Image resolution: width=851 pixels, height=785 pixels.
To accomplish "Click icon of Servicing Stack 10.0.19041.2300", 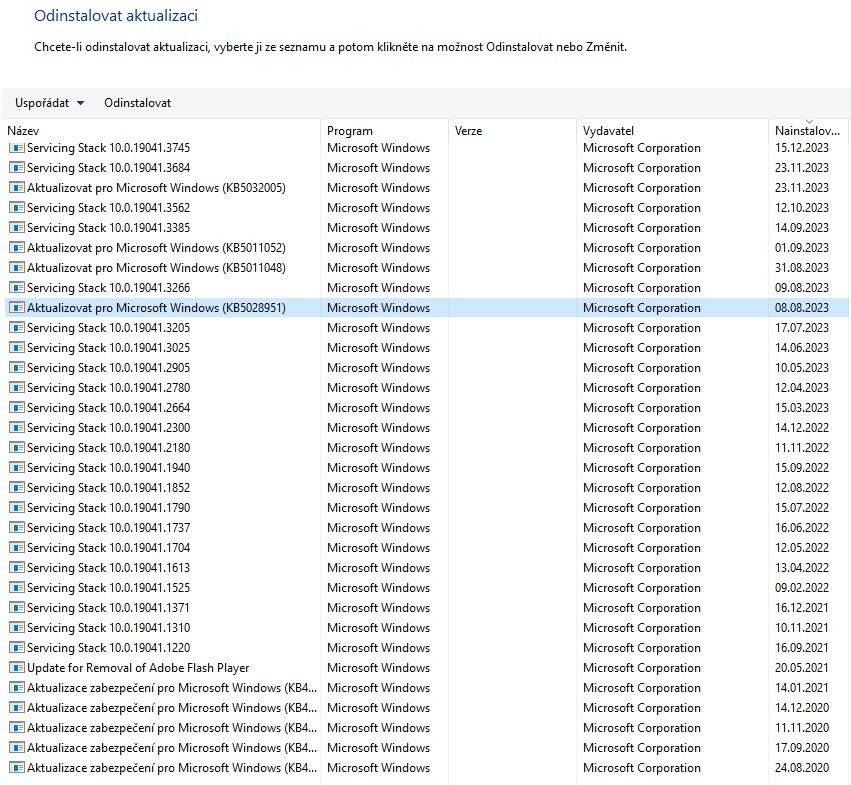I will pyautogui.click(x=17, y=428).
